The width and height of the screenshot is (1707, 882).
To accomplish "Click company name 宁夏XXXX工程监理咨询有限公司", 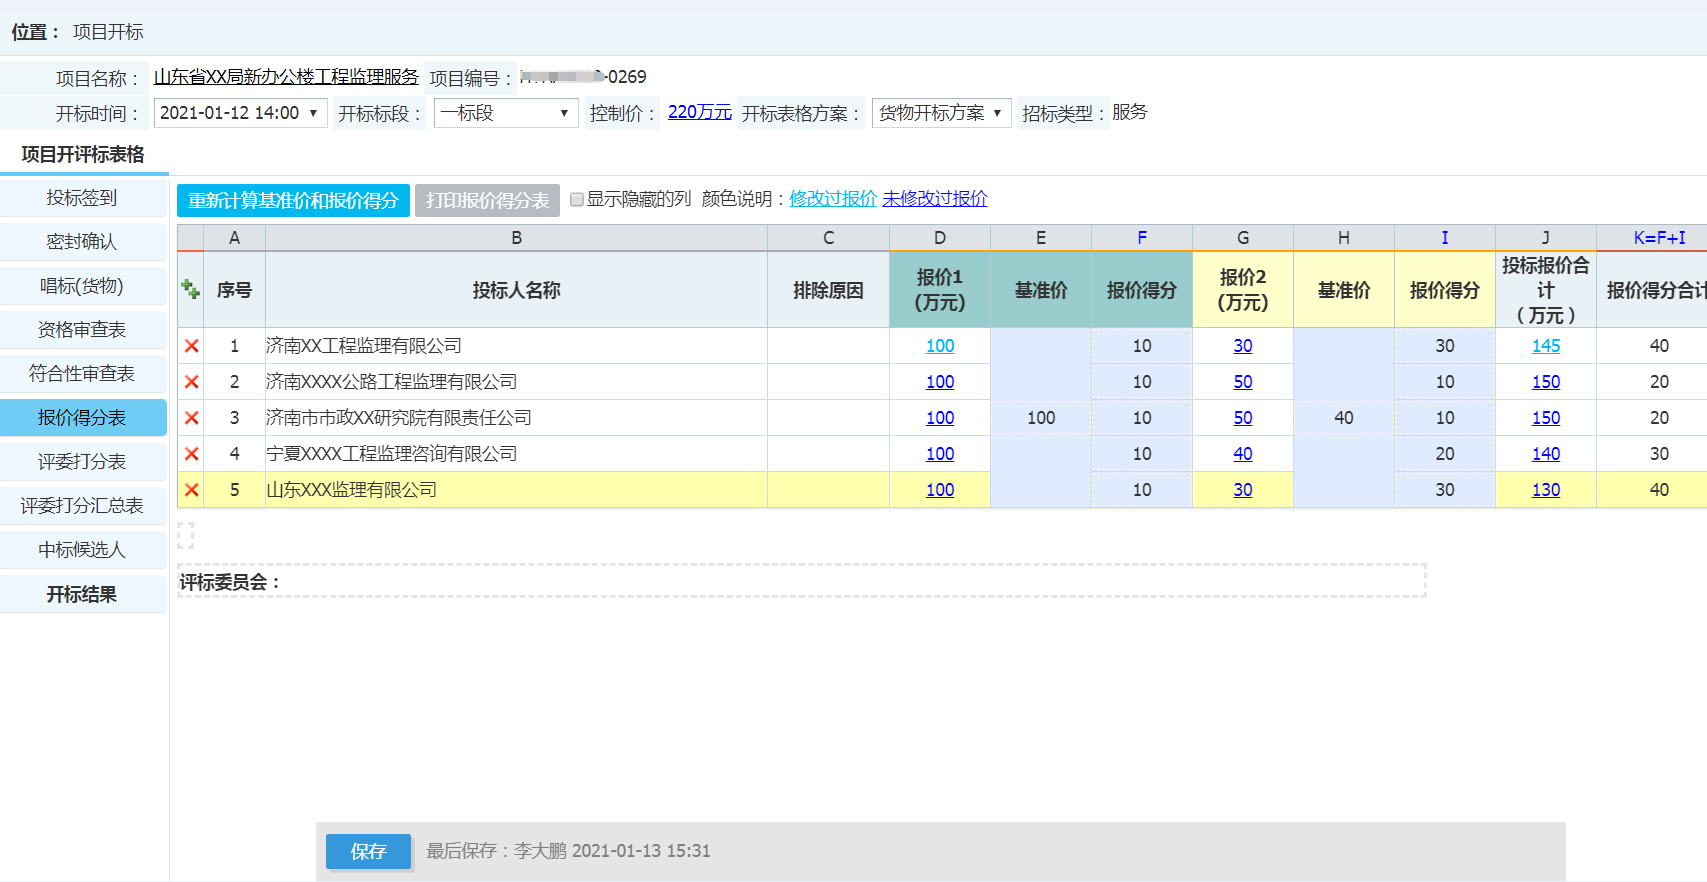I will (392, 454).
